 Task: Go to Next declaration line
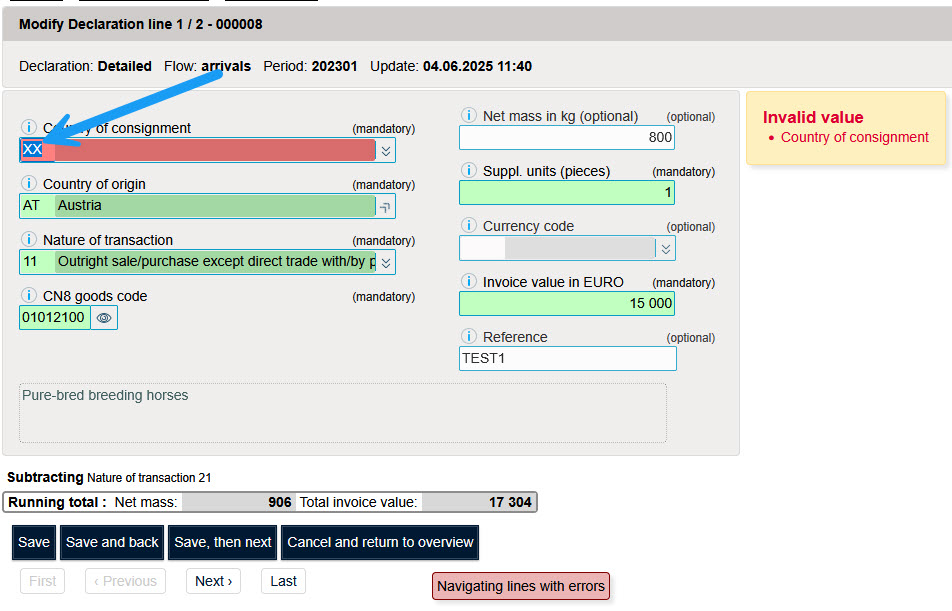[x=213, y=581]
